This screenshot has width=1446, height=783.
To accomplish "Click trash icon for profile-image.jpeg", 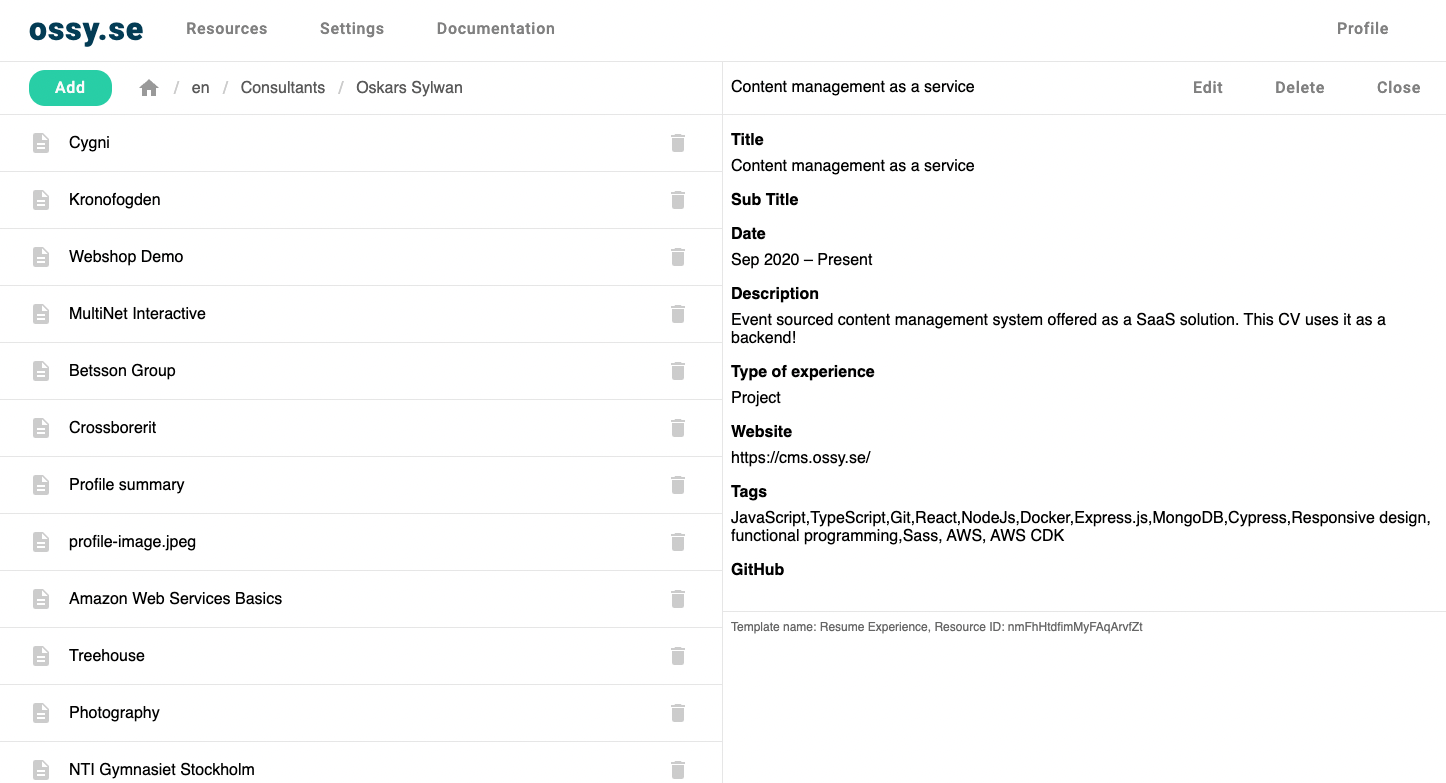I will 678,542.
